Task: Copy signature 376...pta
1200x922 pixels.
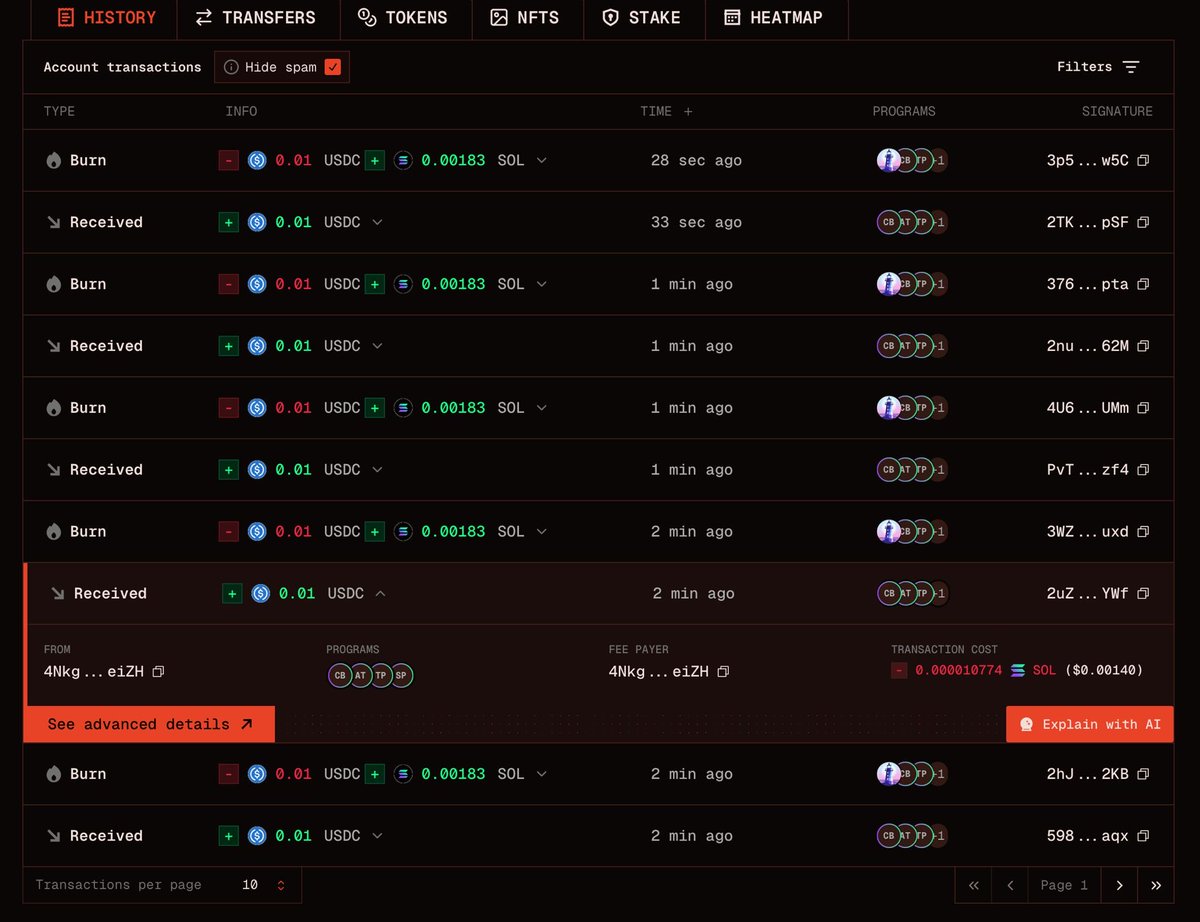Action: click(x=1143, y=284)
